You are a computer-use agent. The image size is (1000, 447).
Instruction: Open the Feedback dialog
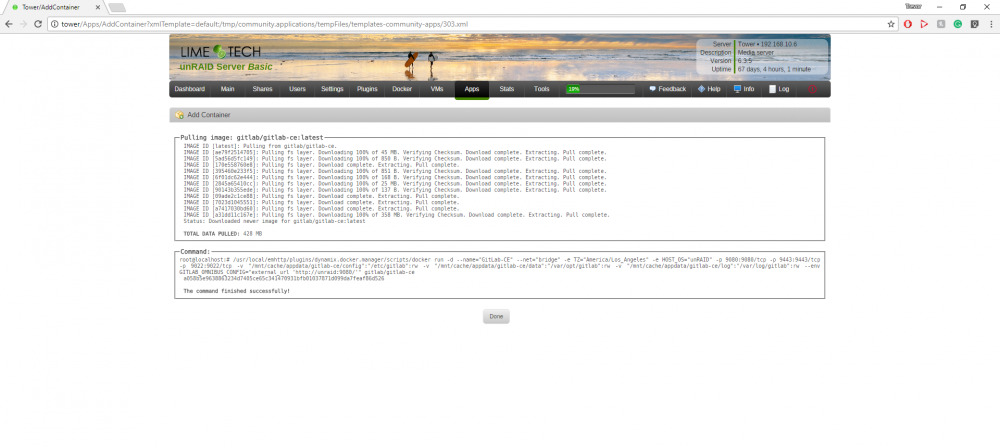[668, 89]
